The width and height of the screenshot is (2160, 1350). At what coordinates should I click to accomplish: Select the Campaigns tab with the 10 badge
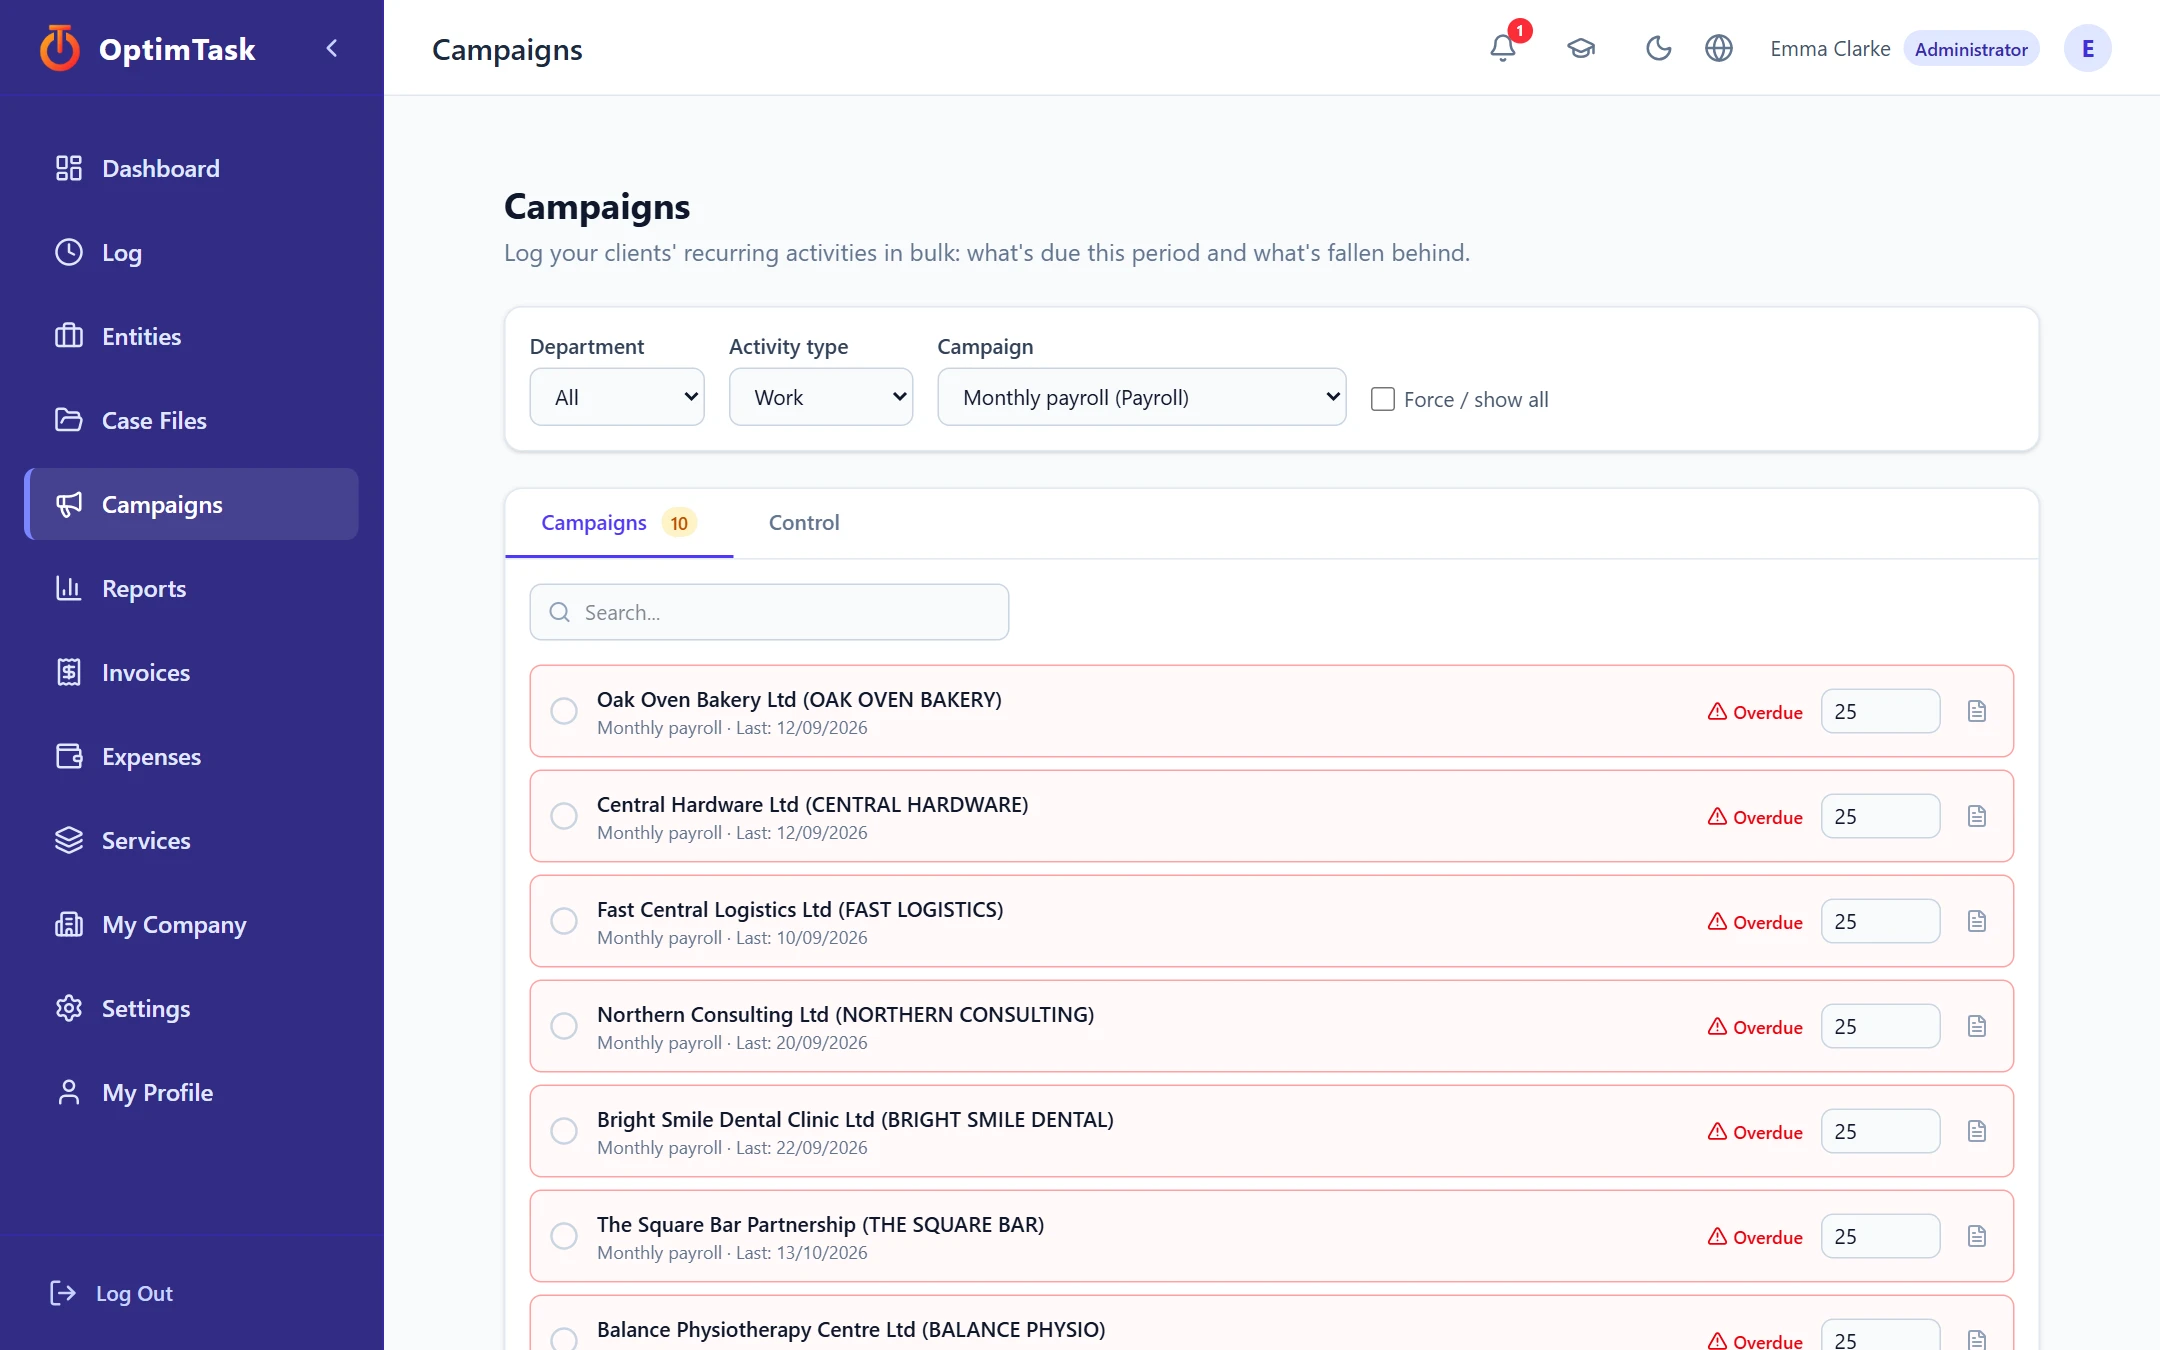click(x=619, y=522)
